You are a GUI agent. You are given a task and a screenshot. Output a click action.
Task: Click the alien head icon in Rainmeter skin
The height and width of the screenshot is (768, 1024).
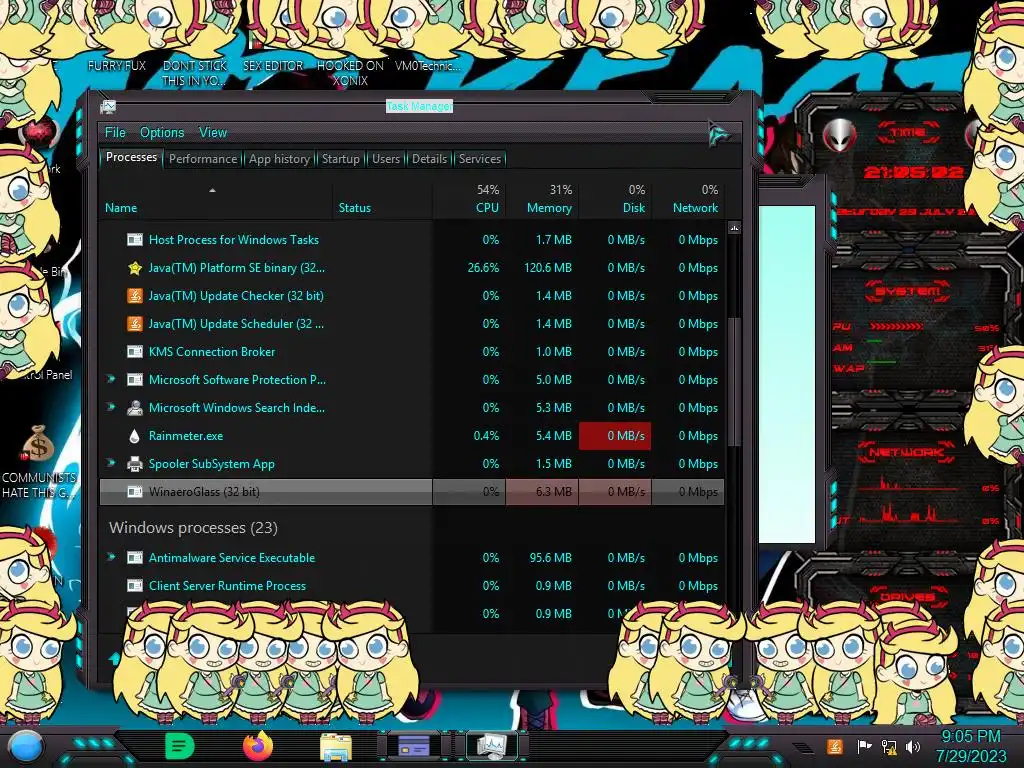[840, 136]
